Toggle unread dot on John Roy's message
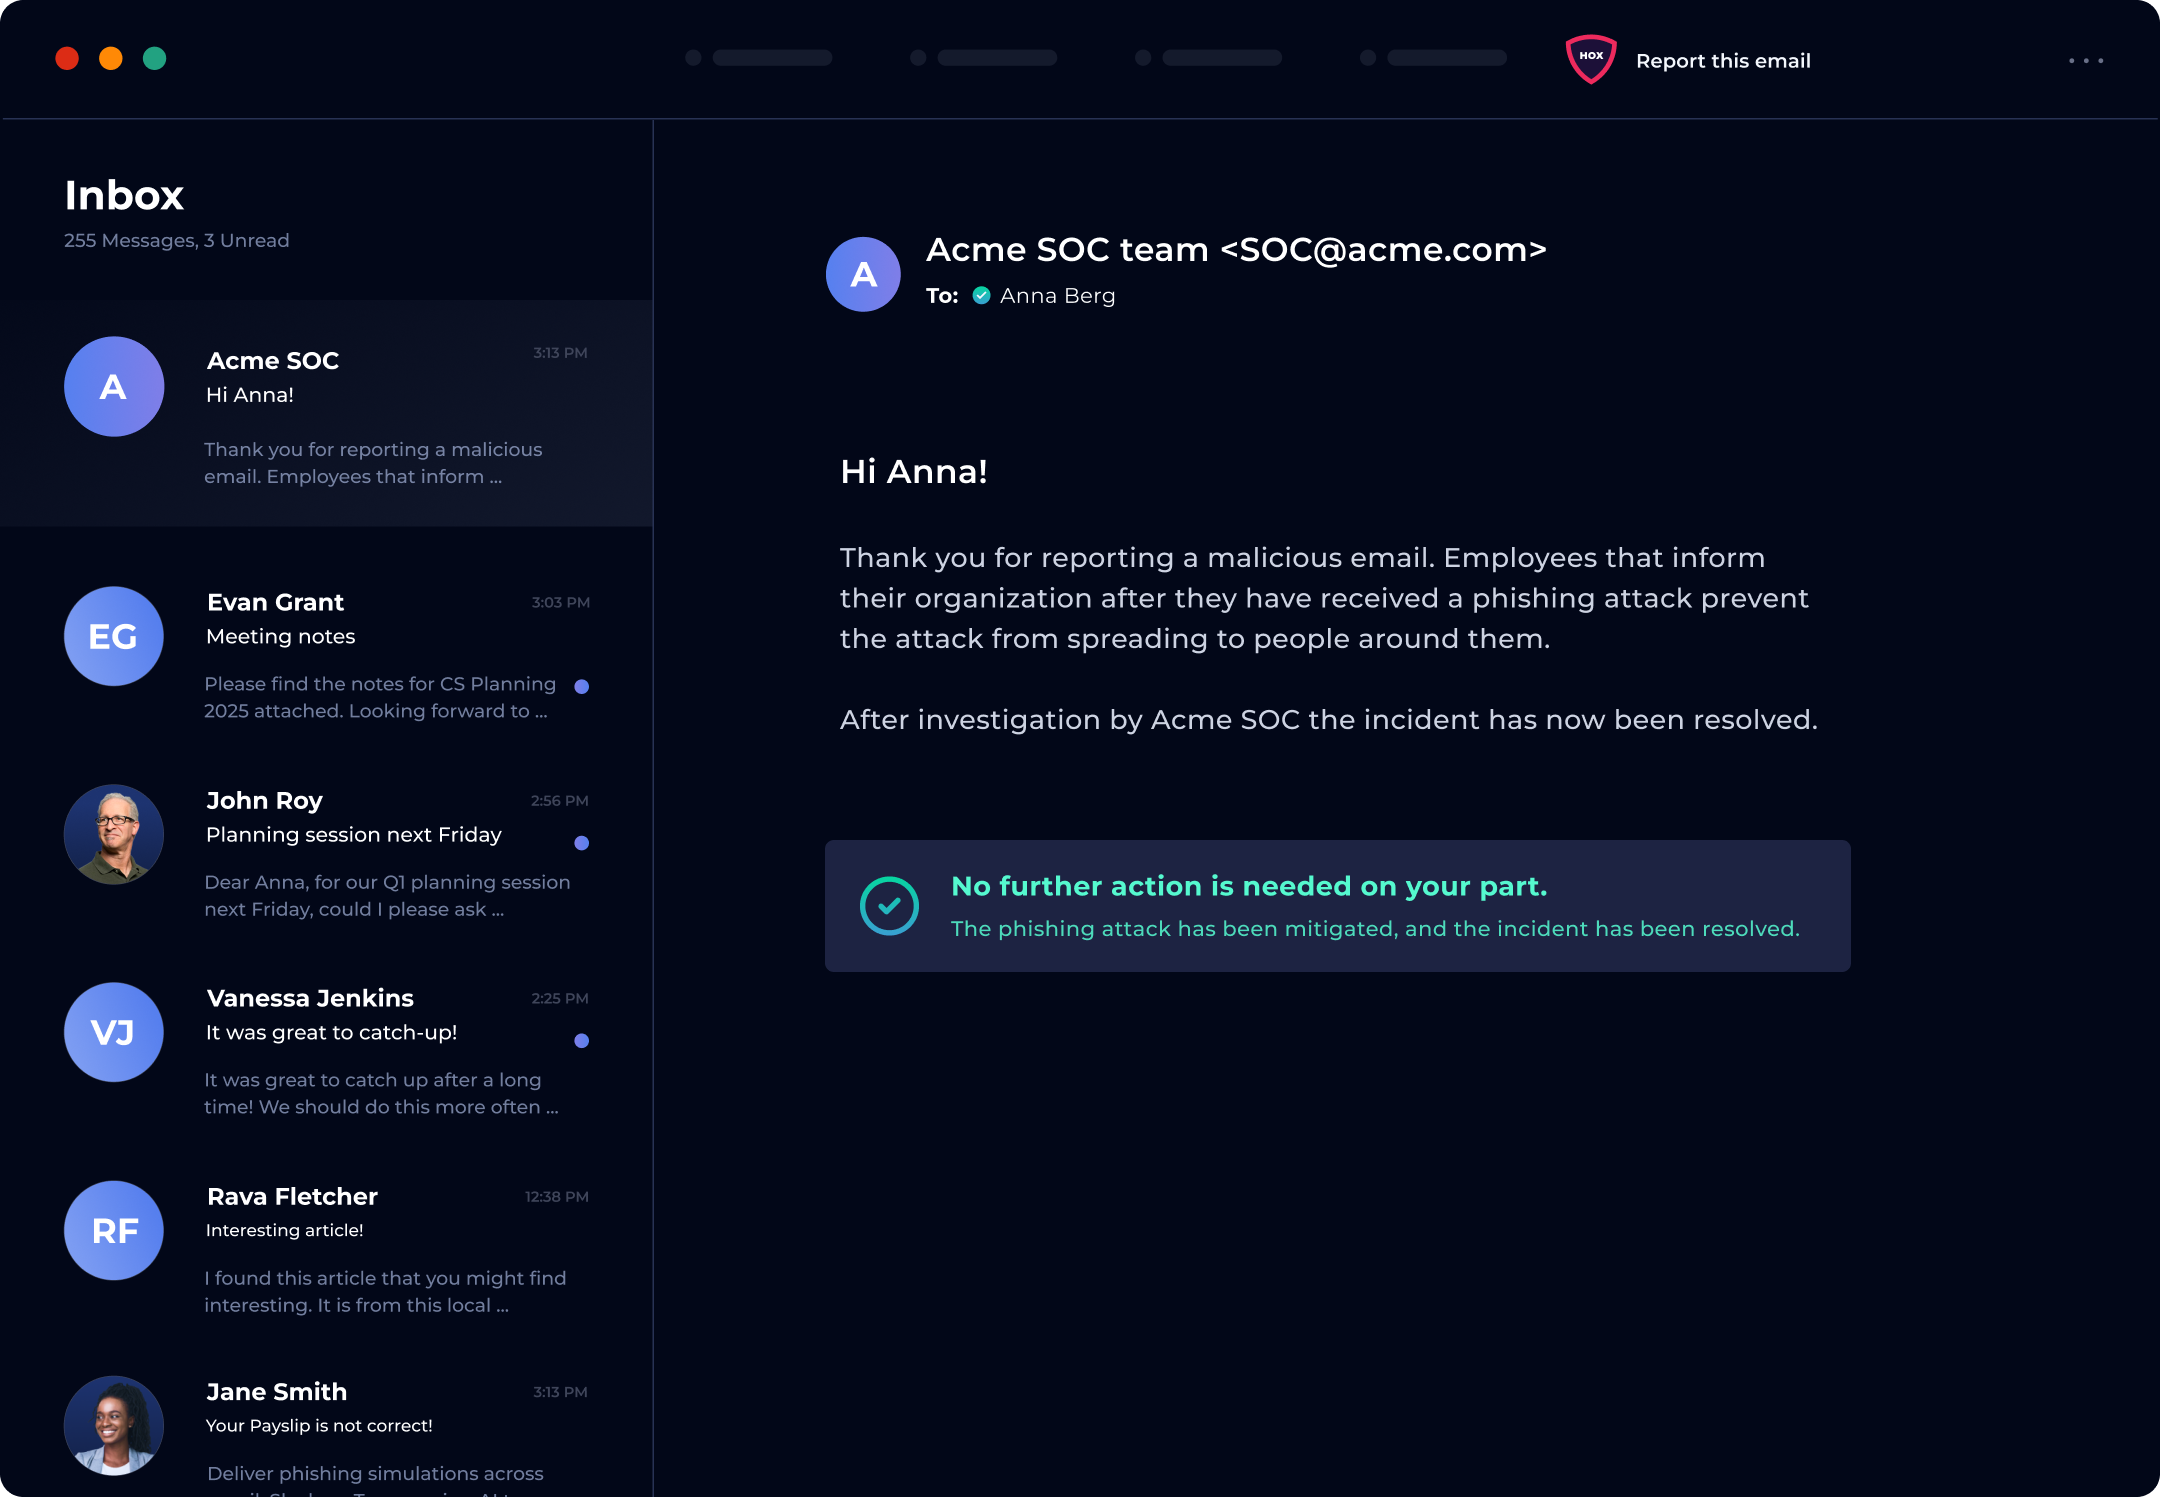The image size is (2160, 1497). click(582, 843)
